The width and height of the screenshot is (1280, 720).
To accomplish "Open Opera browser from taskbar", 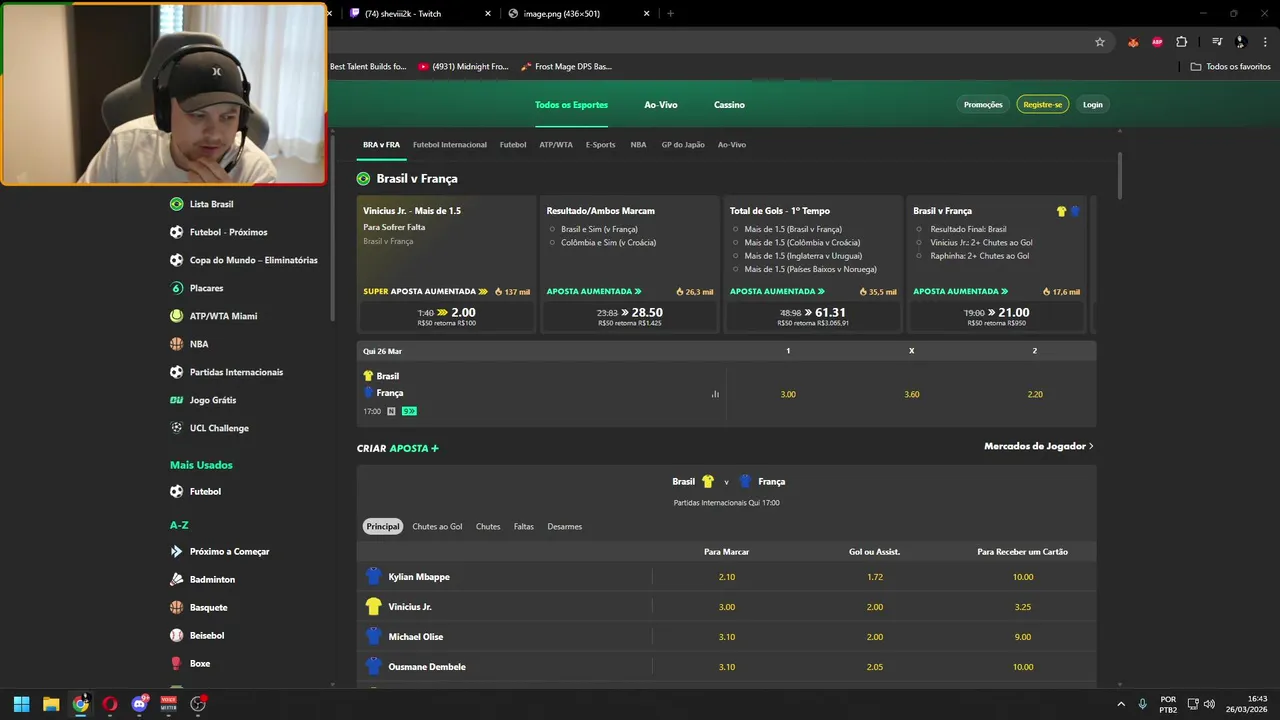I will click(x=110, y=704).
